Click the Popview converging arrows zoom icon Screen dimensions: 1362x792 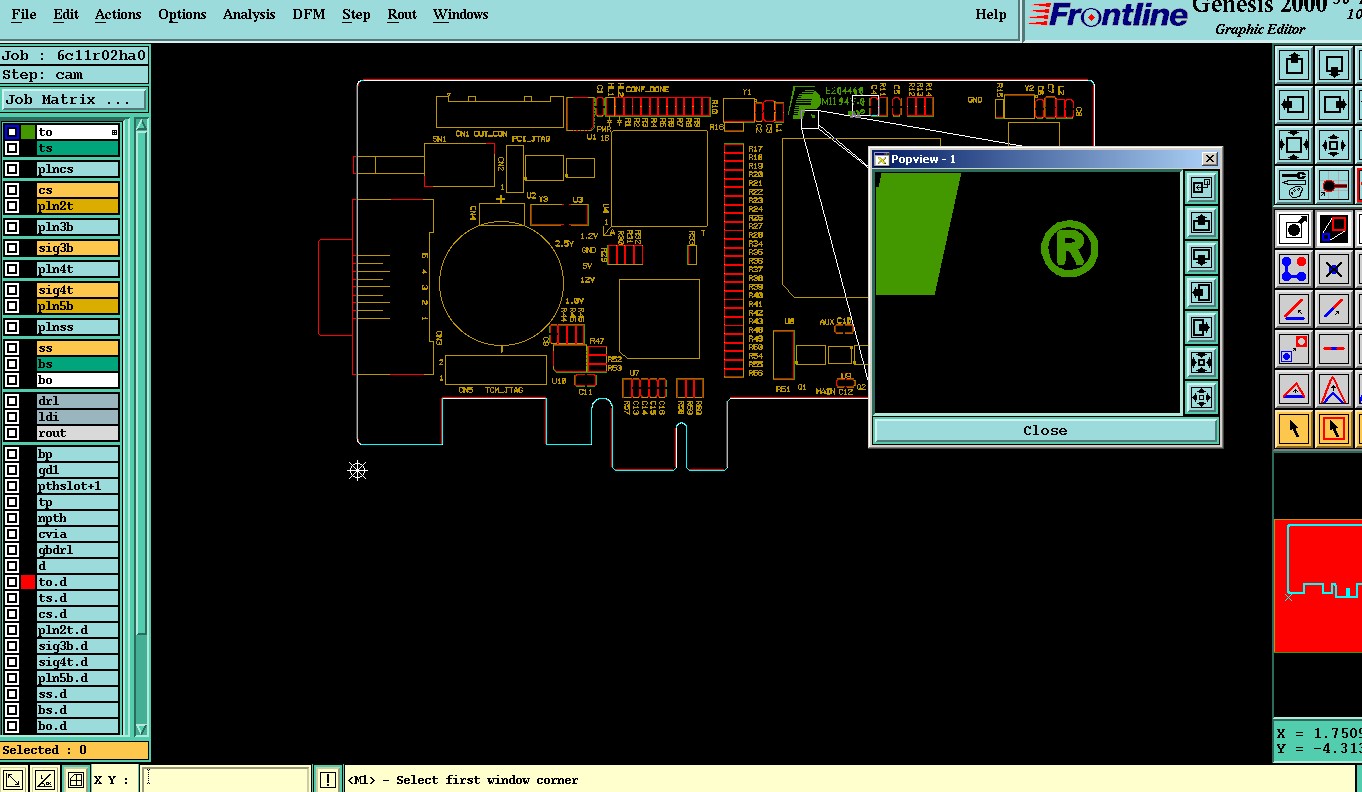coord(1201,362)
